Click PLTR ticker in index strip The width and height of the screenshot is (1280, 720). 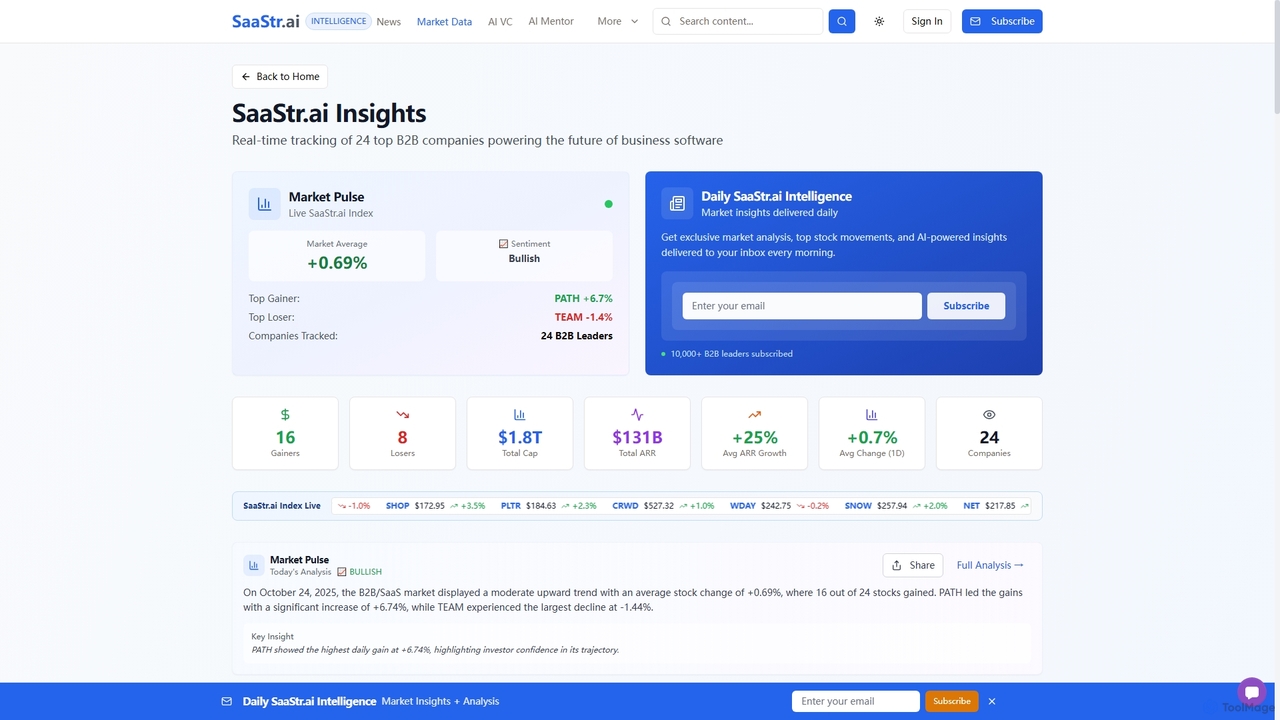tap(511, 506)
